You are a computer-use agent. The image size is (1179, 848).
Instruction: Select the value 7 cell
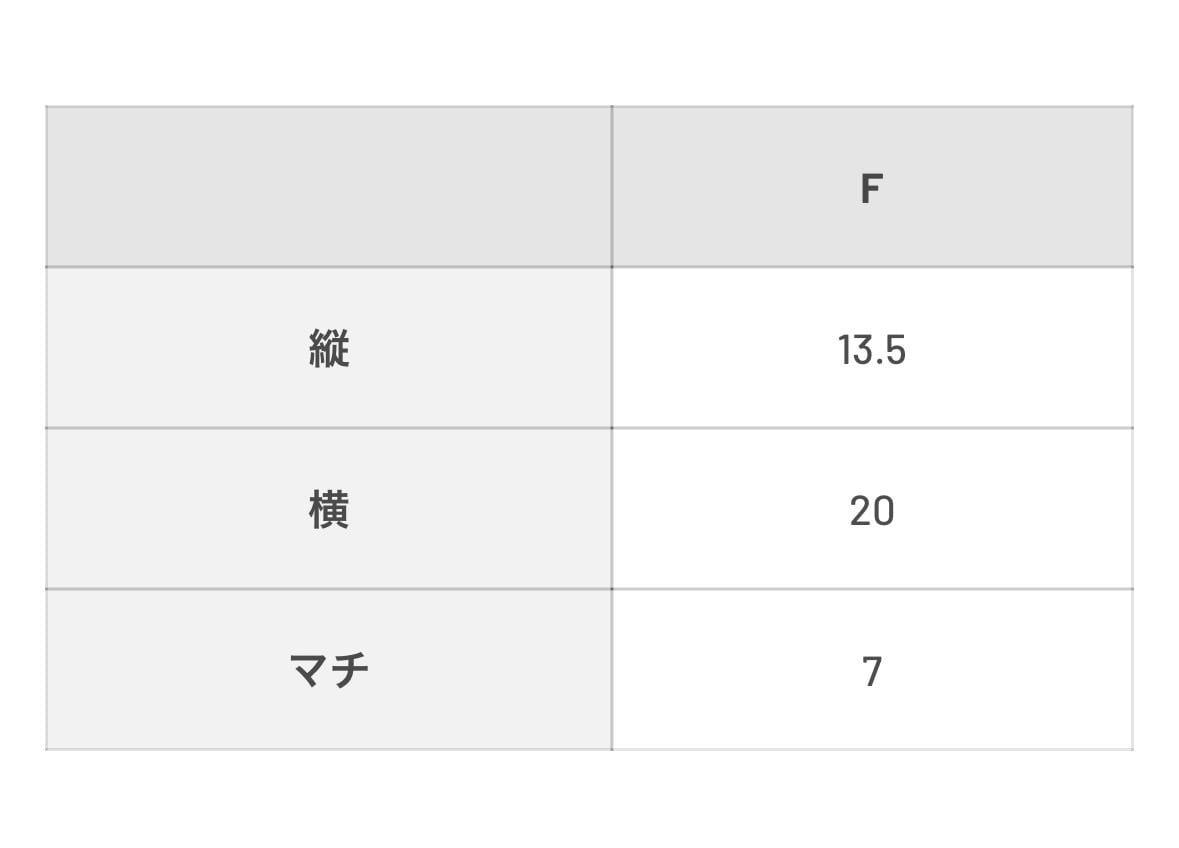point(871,670)
